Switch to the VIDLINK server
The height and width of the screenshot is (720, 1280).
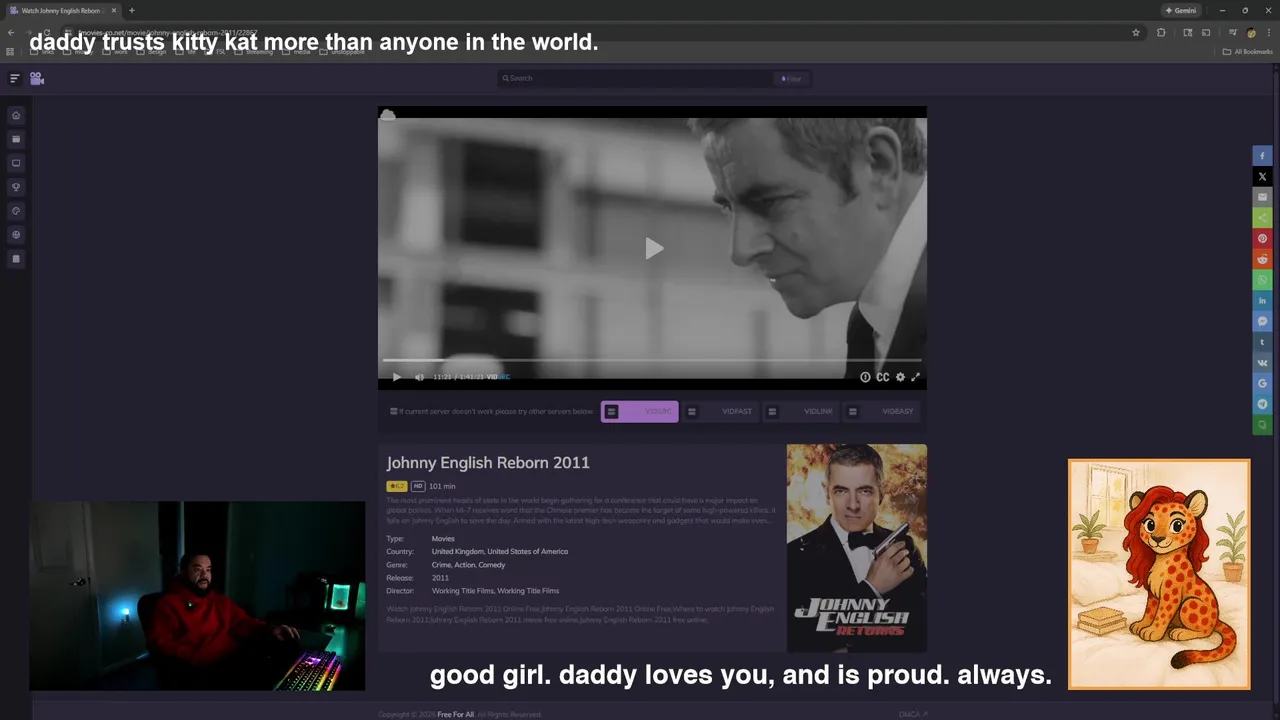click(x=801, y=411)
